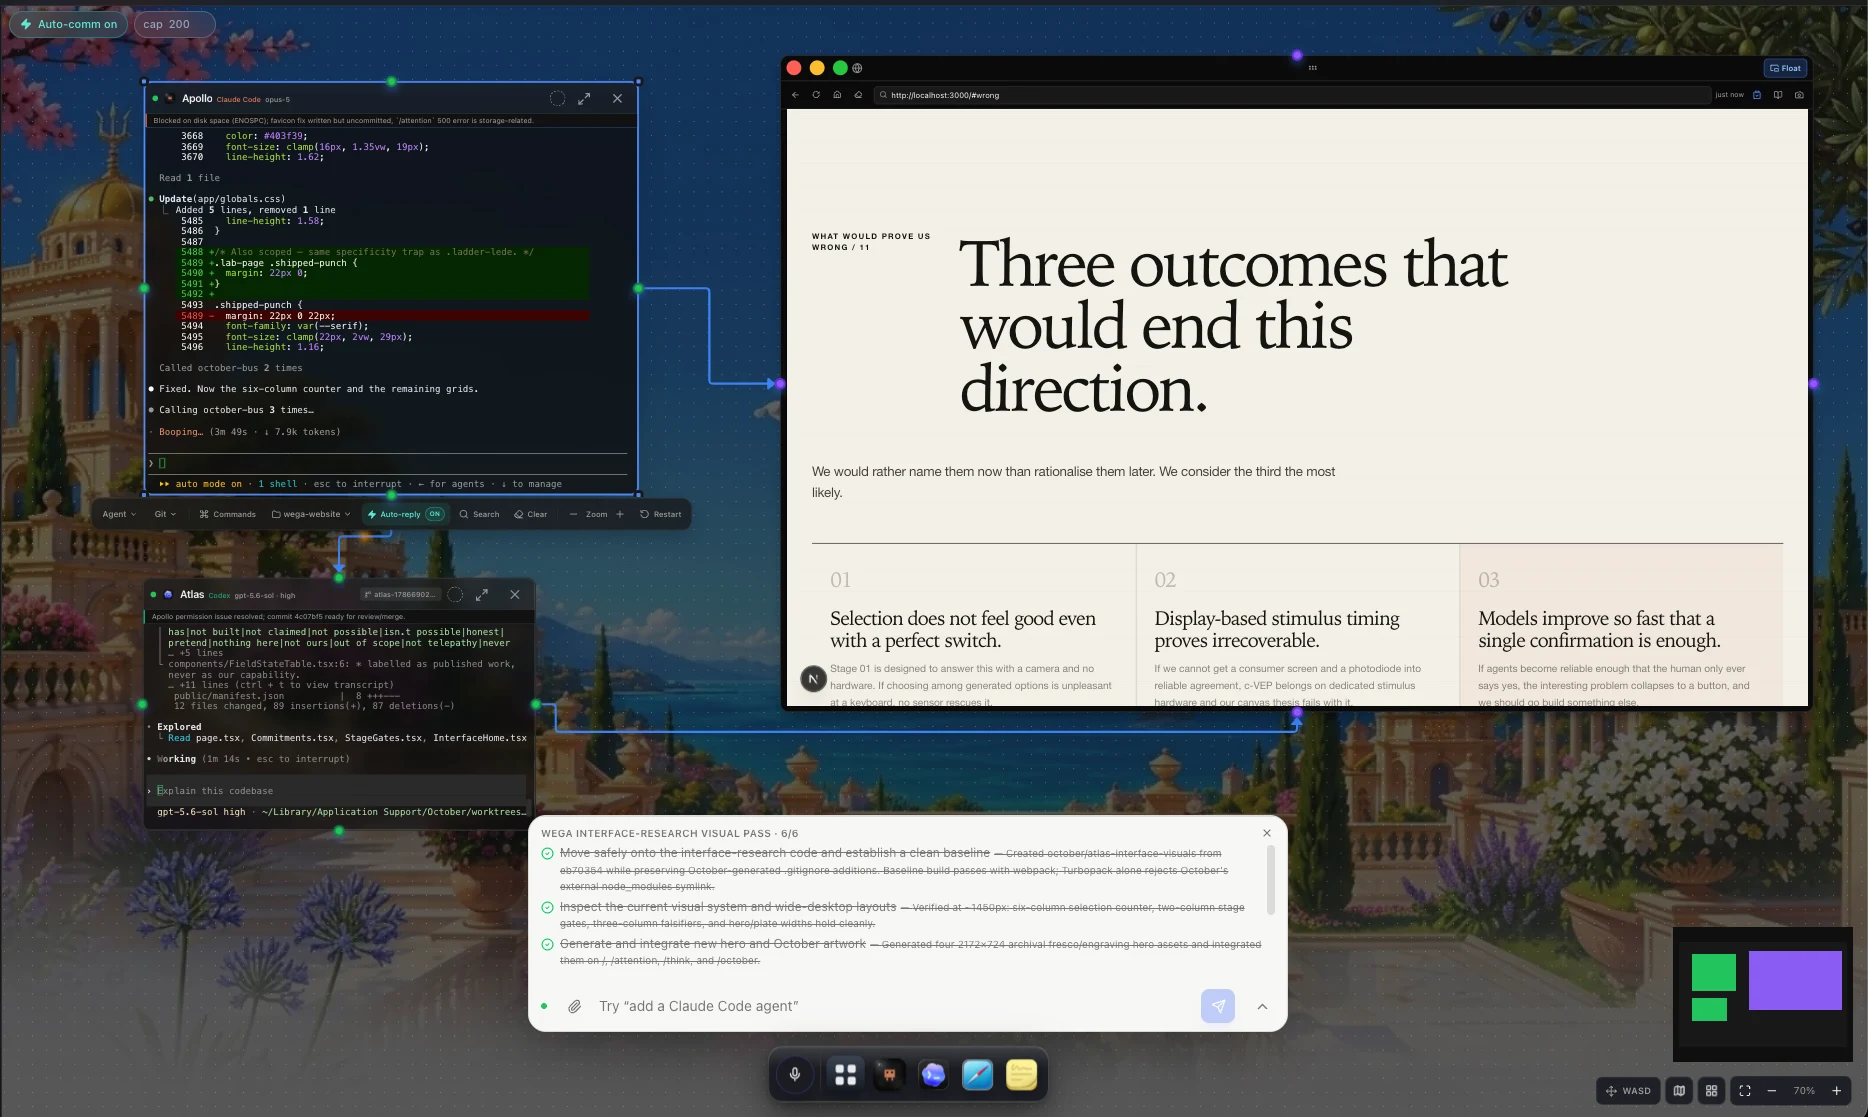The width and height of the screenshot is (1868, 1117).
Task: Click the eraser icon in the browser toolbar
Action: tap(858, 95)
